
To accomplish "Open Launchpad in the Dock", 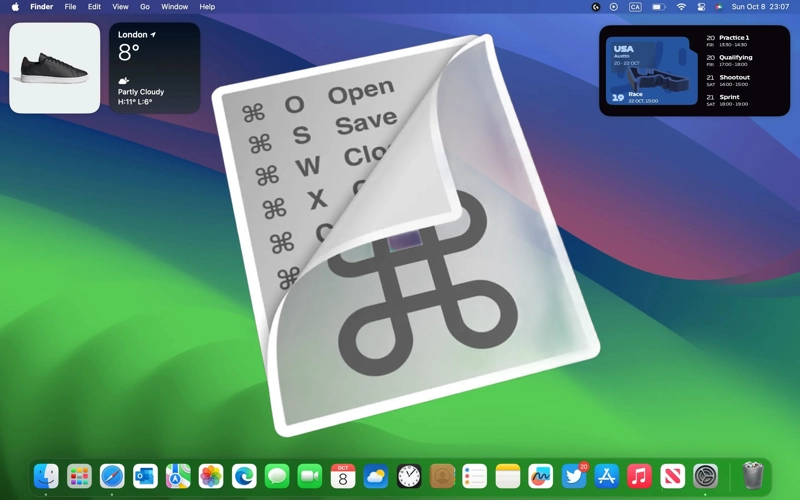I will coord(79,476).
